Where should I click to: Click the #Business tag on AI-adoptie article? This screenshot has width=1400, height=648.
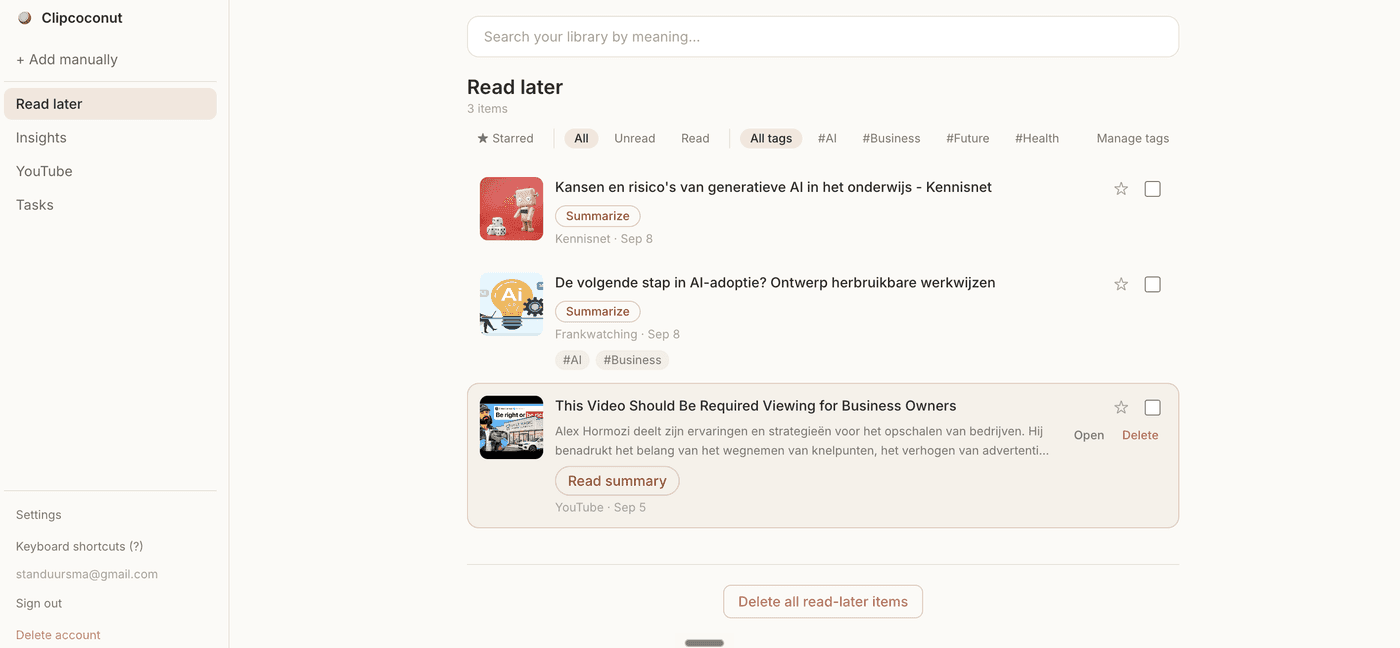click(x=633, y=360)
